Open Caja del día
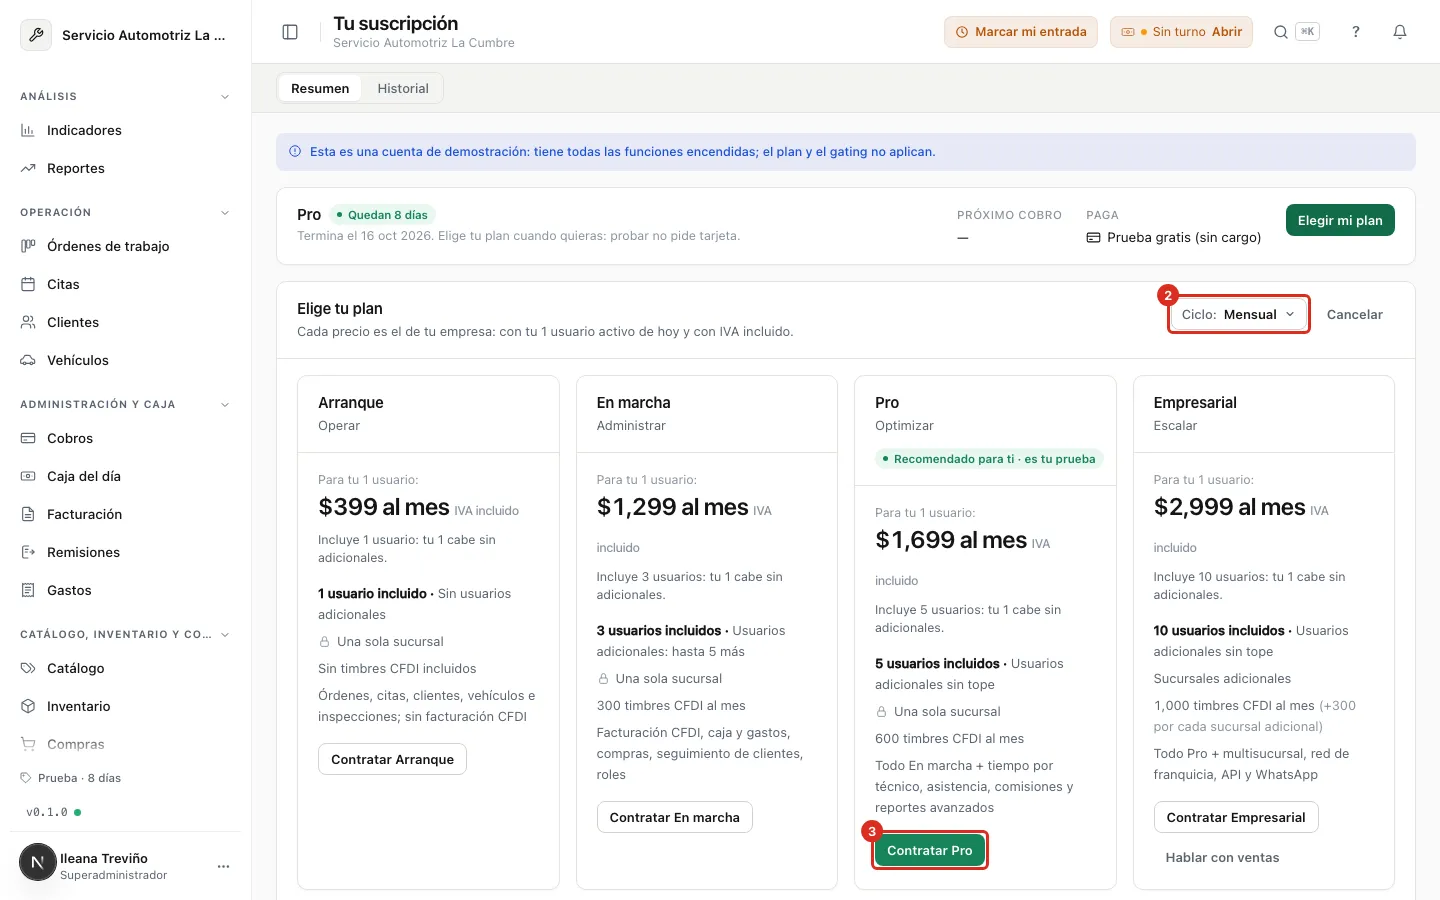 [x=125, y=476]
